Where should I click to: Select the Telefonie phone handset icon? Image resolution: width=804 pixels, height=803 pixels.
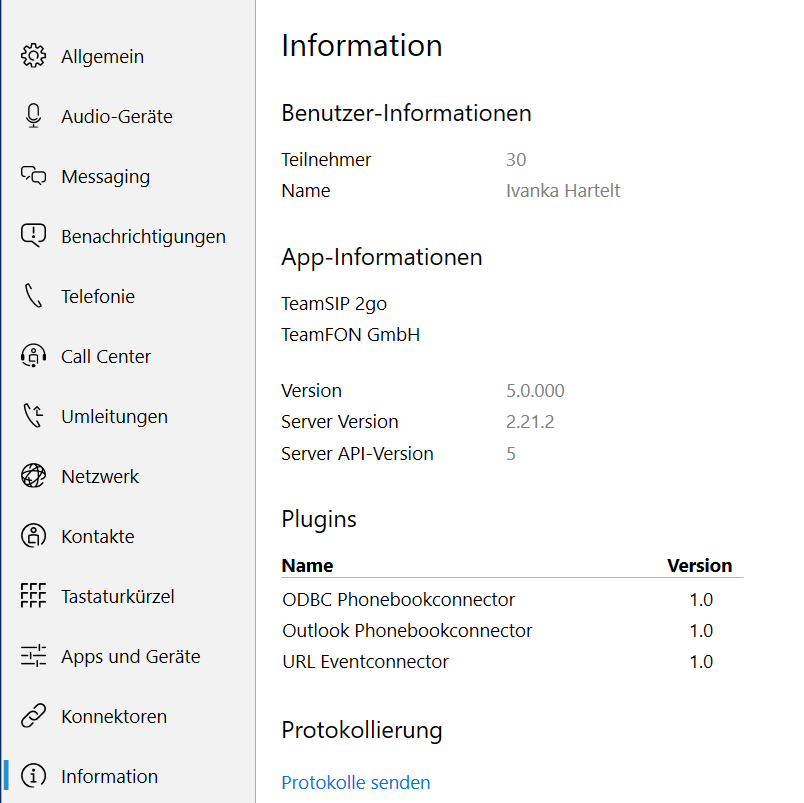coord(33,296)
